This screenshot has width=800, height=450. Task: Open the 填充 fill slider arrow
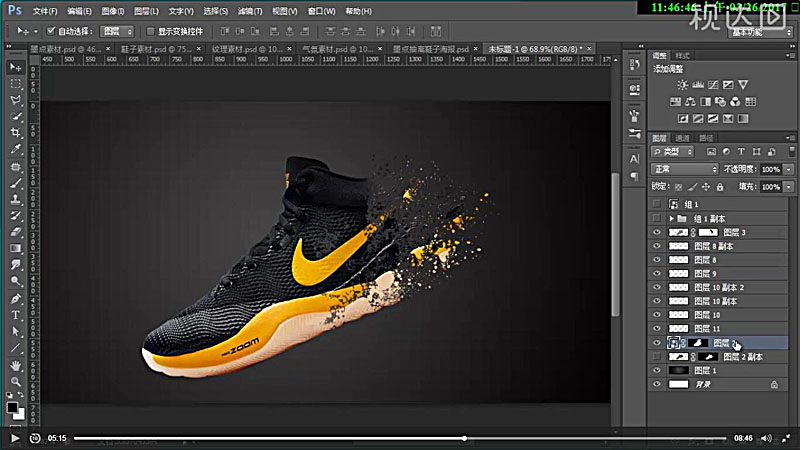[x=789, y=187]
